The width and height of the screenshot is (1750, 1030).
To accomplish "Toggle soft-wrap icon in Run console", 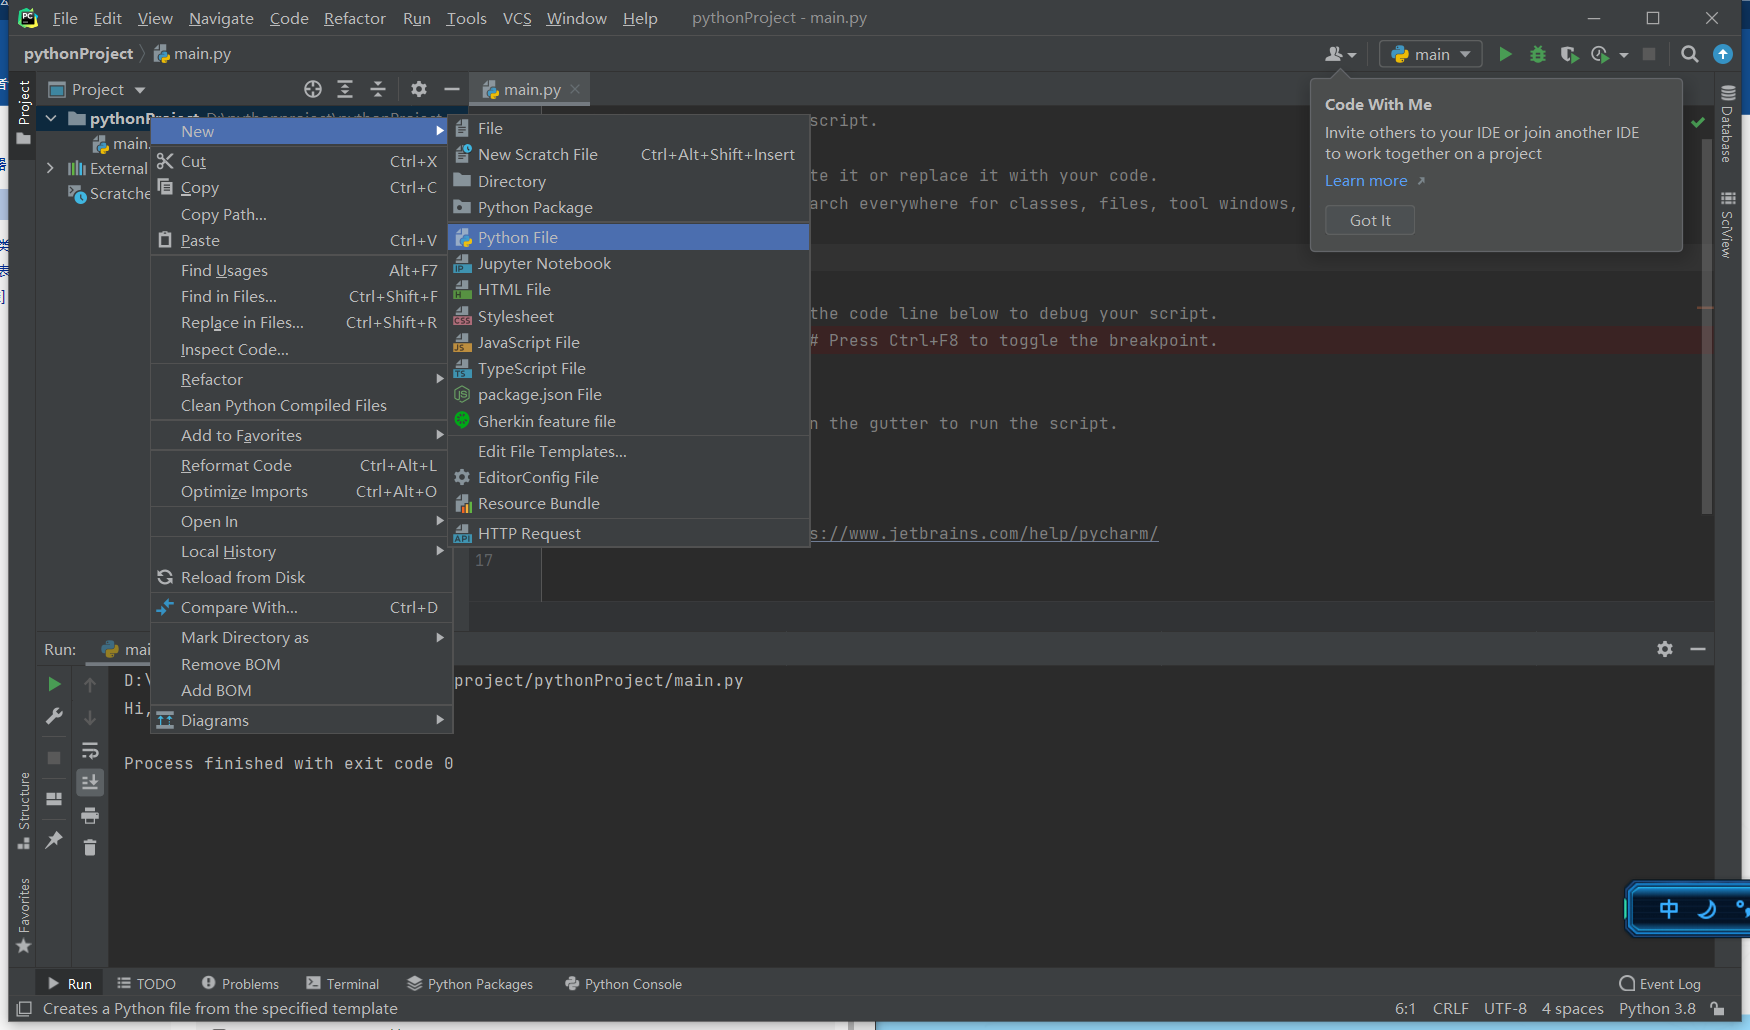I will click(90, 750).
